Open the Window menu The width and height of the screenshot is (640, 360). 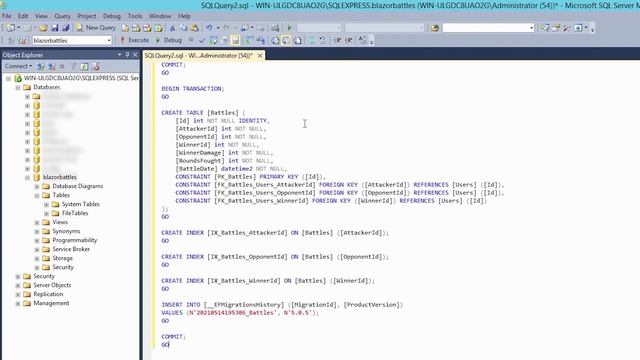click(x=160, y=16)
